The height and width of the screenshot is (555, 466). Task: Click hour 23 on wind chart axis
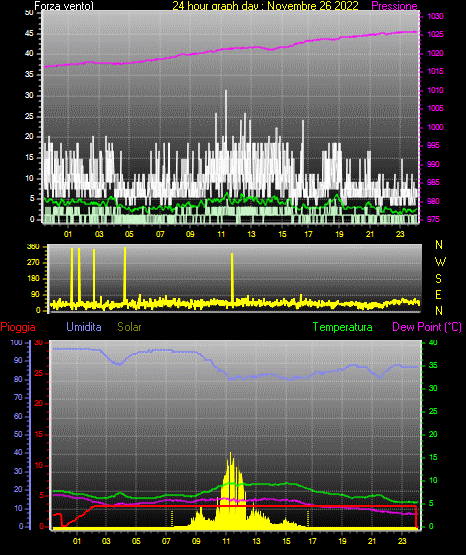click(x=400, y=234)
